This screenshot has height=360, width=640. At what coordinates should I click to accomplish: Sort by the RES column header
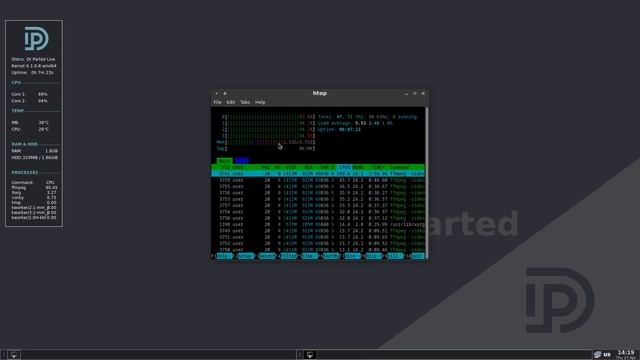(309, 167)
